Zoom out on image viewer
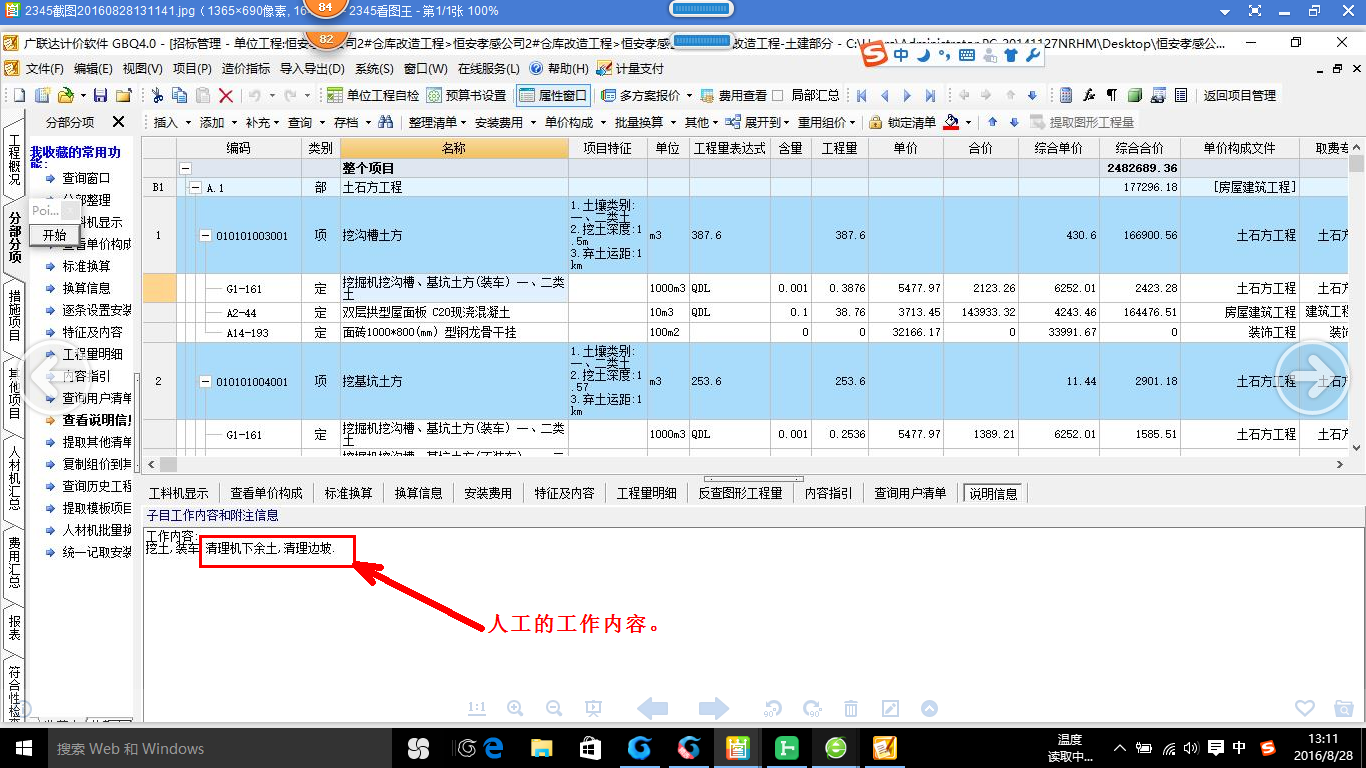Viewport: 1366px width, 768px height. (554, 708)
